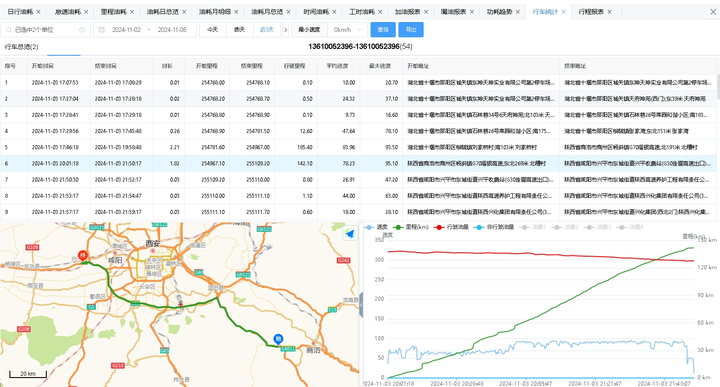Screen dimensions: 720x387
Task: Open the 行车总览(2) sub-tab
Action: click(22, 47)
